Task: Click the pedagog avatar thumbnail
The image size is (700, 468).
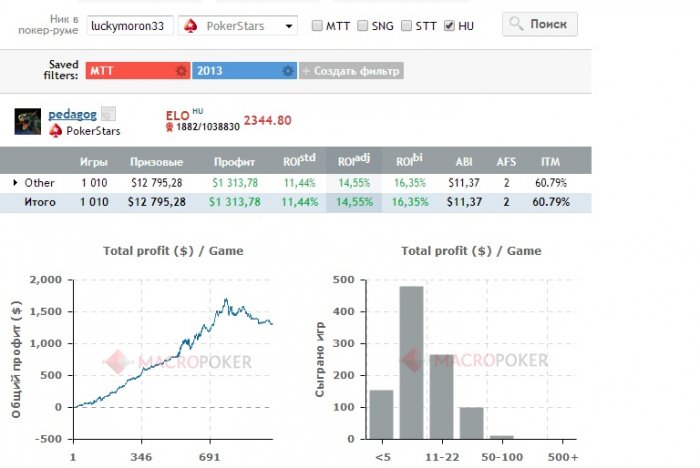Action: (28, 121)
